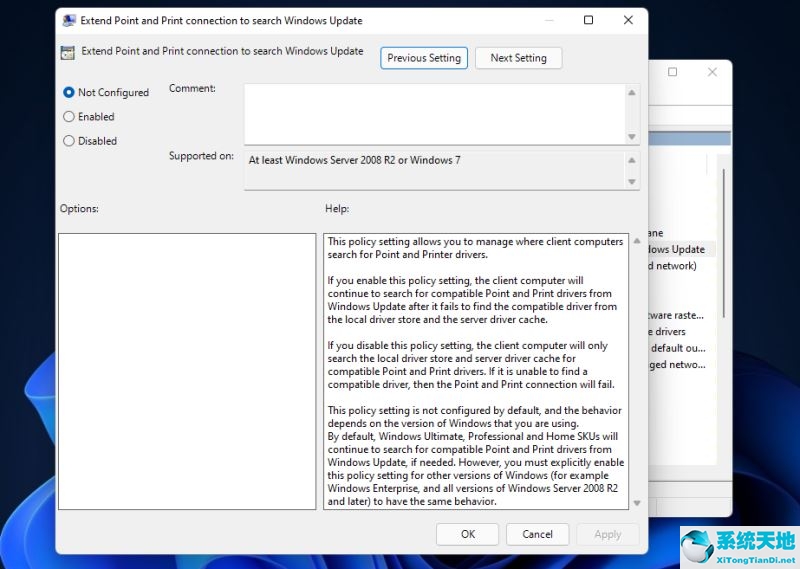Screen dimensions: 800x569
Task: Close the background Group Policy window
Action: click(x=712, y=72)
